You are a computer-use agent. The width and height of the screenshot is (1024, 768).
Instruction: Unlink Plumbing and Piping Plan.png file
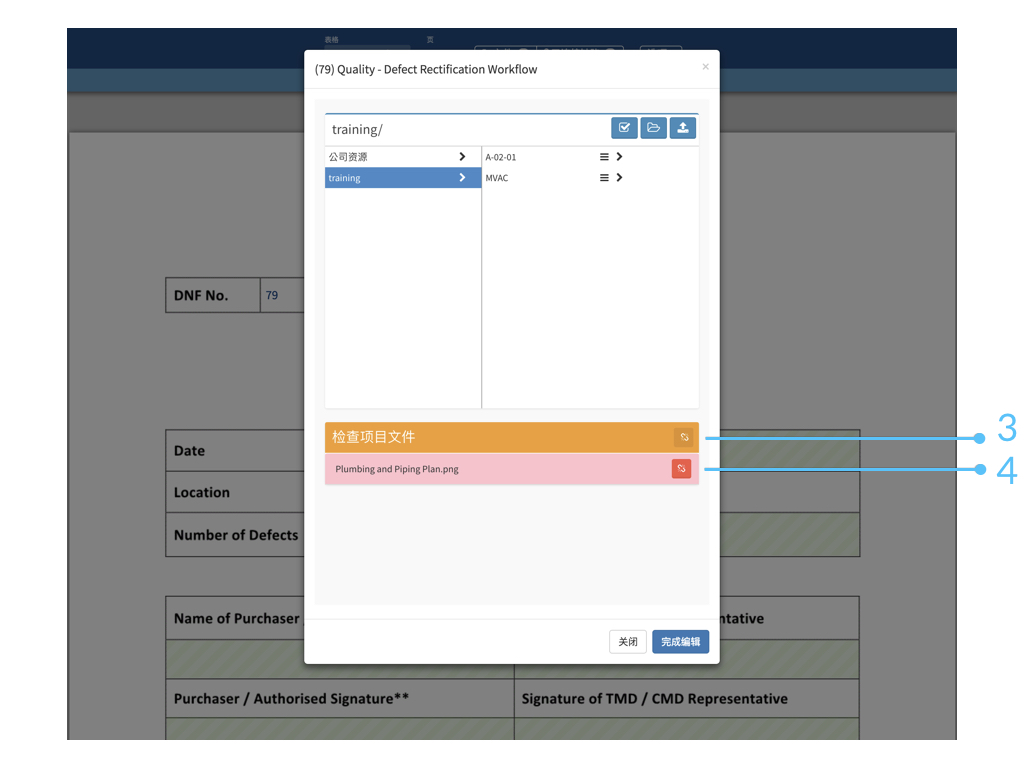(x=681, y=469)
